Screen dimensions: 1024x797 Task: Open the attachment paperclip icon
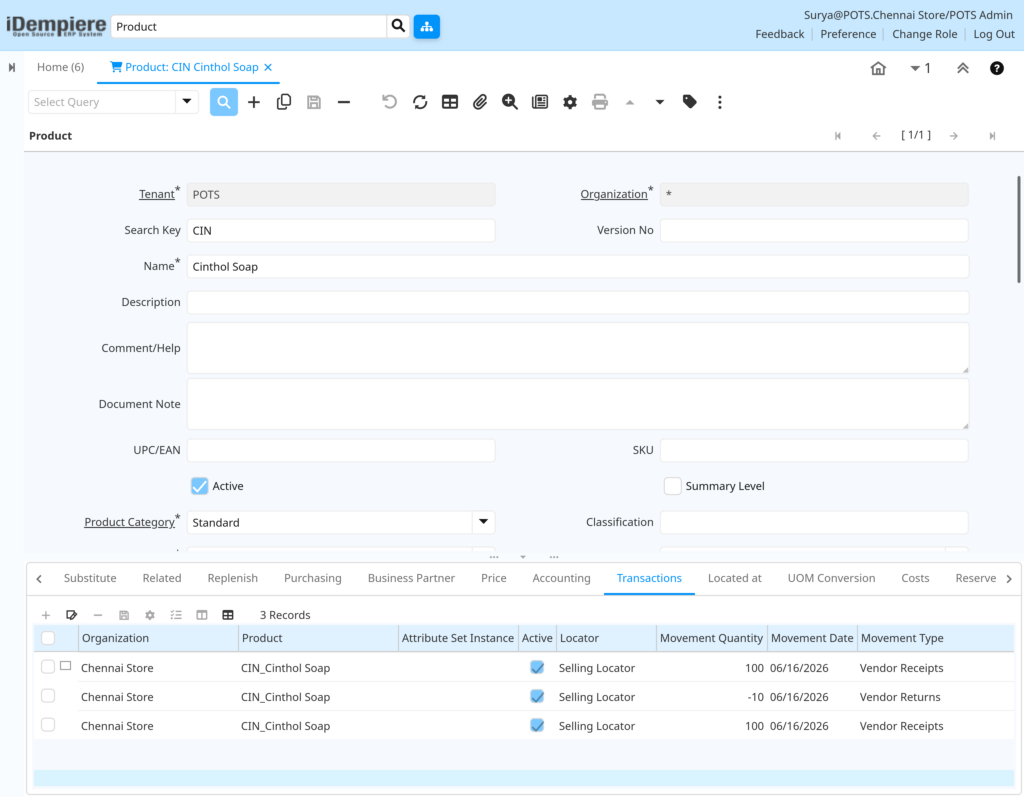tap(480, 102)
